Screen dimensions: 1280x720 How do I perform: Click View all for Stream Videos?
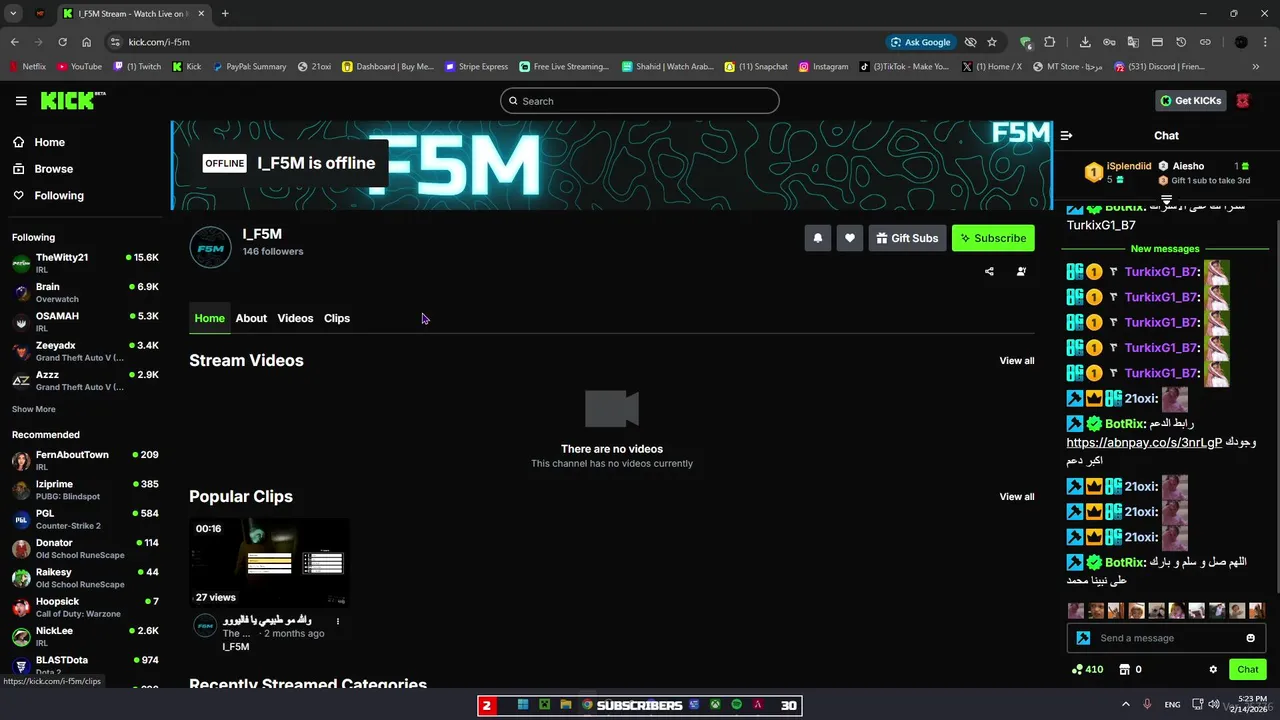[1017, 361]
